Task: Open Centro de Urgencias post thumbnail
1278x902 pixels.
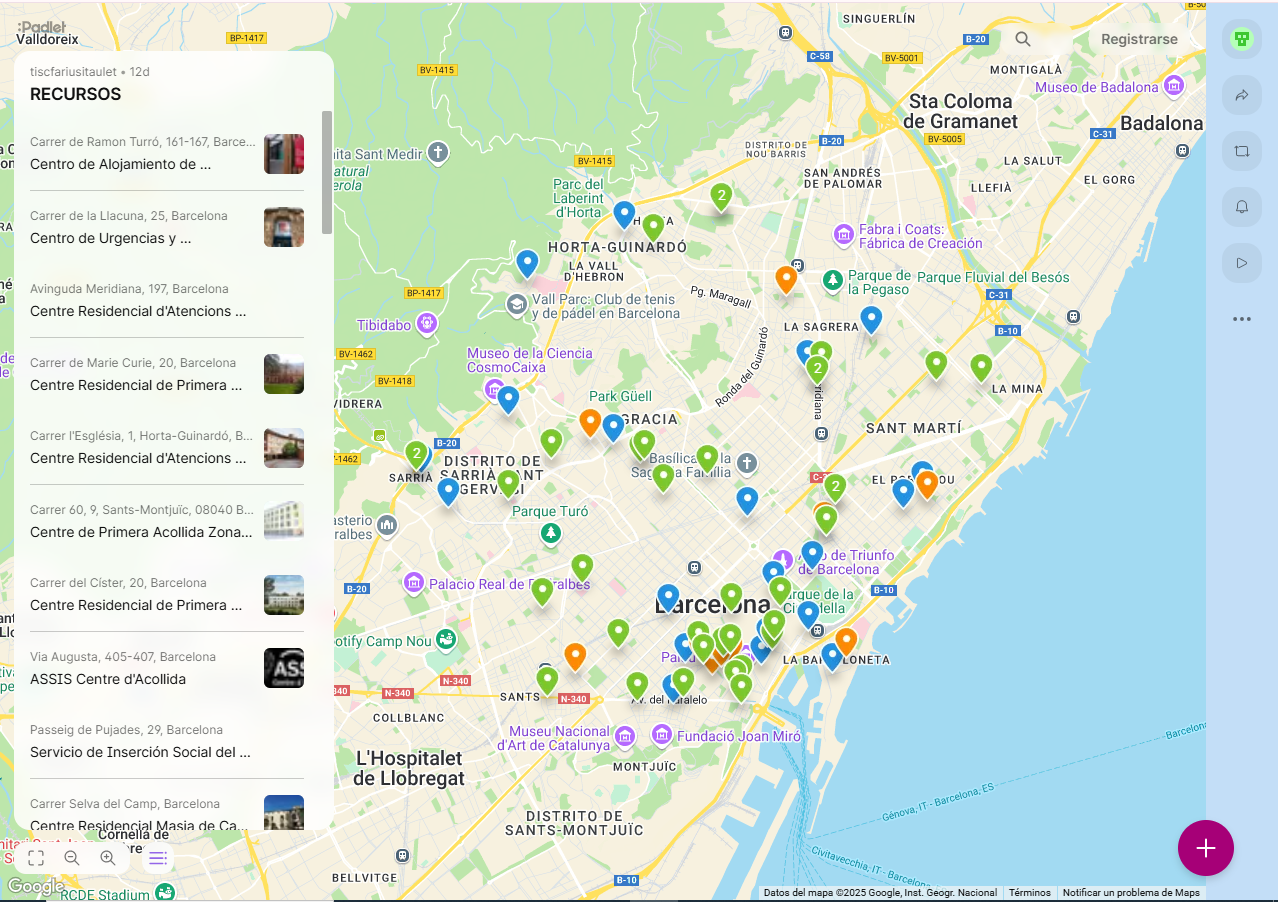Action: tap(284, 227)
